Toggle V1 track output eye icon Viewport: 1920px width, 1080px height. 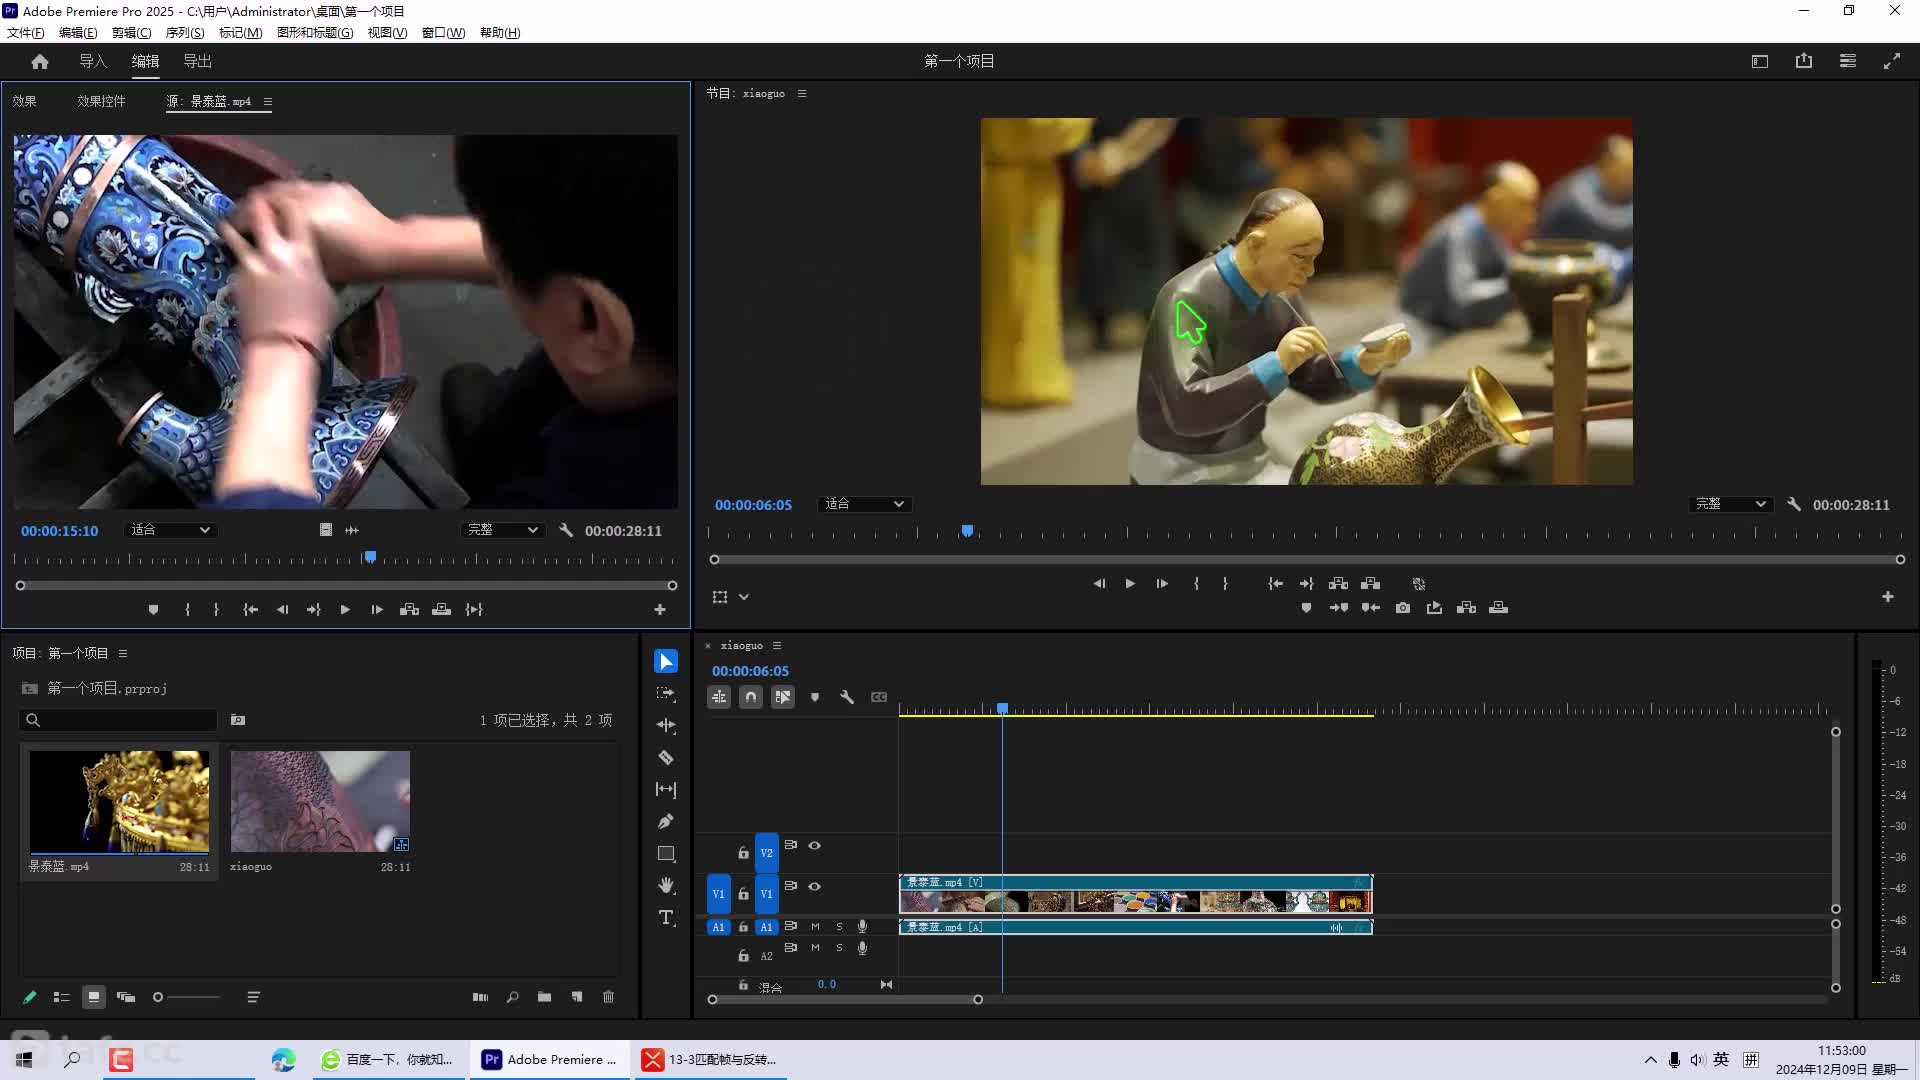[815, 887]
